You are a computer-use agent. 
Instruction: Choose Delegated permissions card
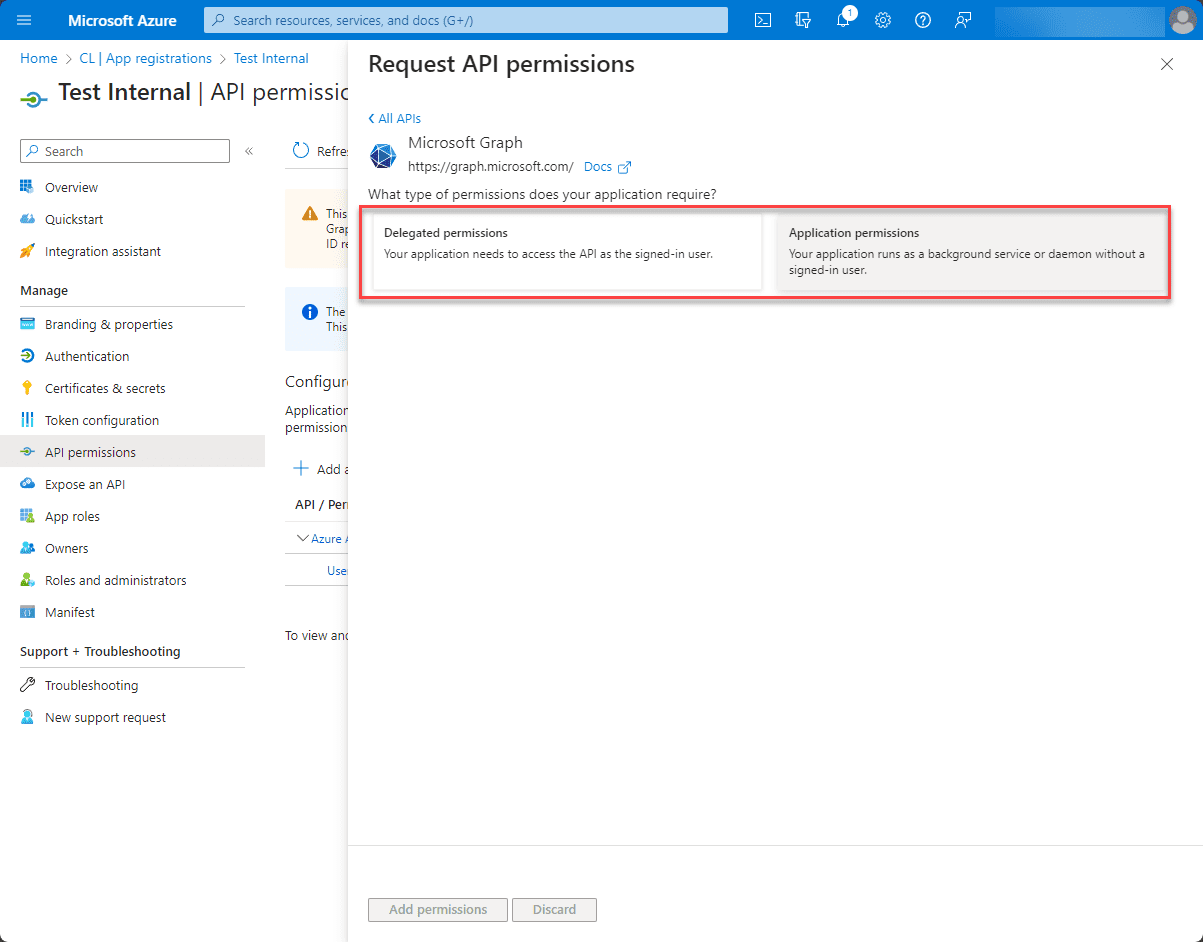tap(567, 252)
